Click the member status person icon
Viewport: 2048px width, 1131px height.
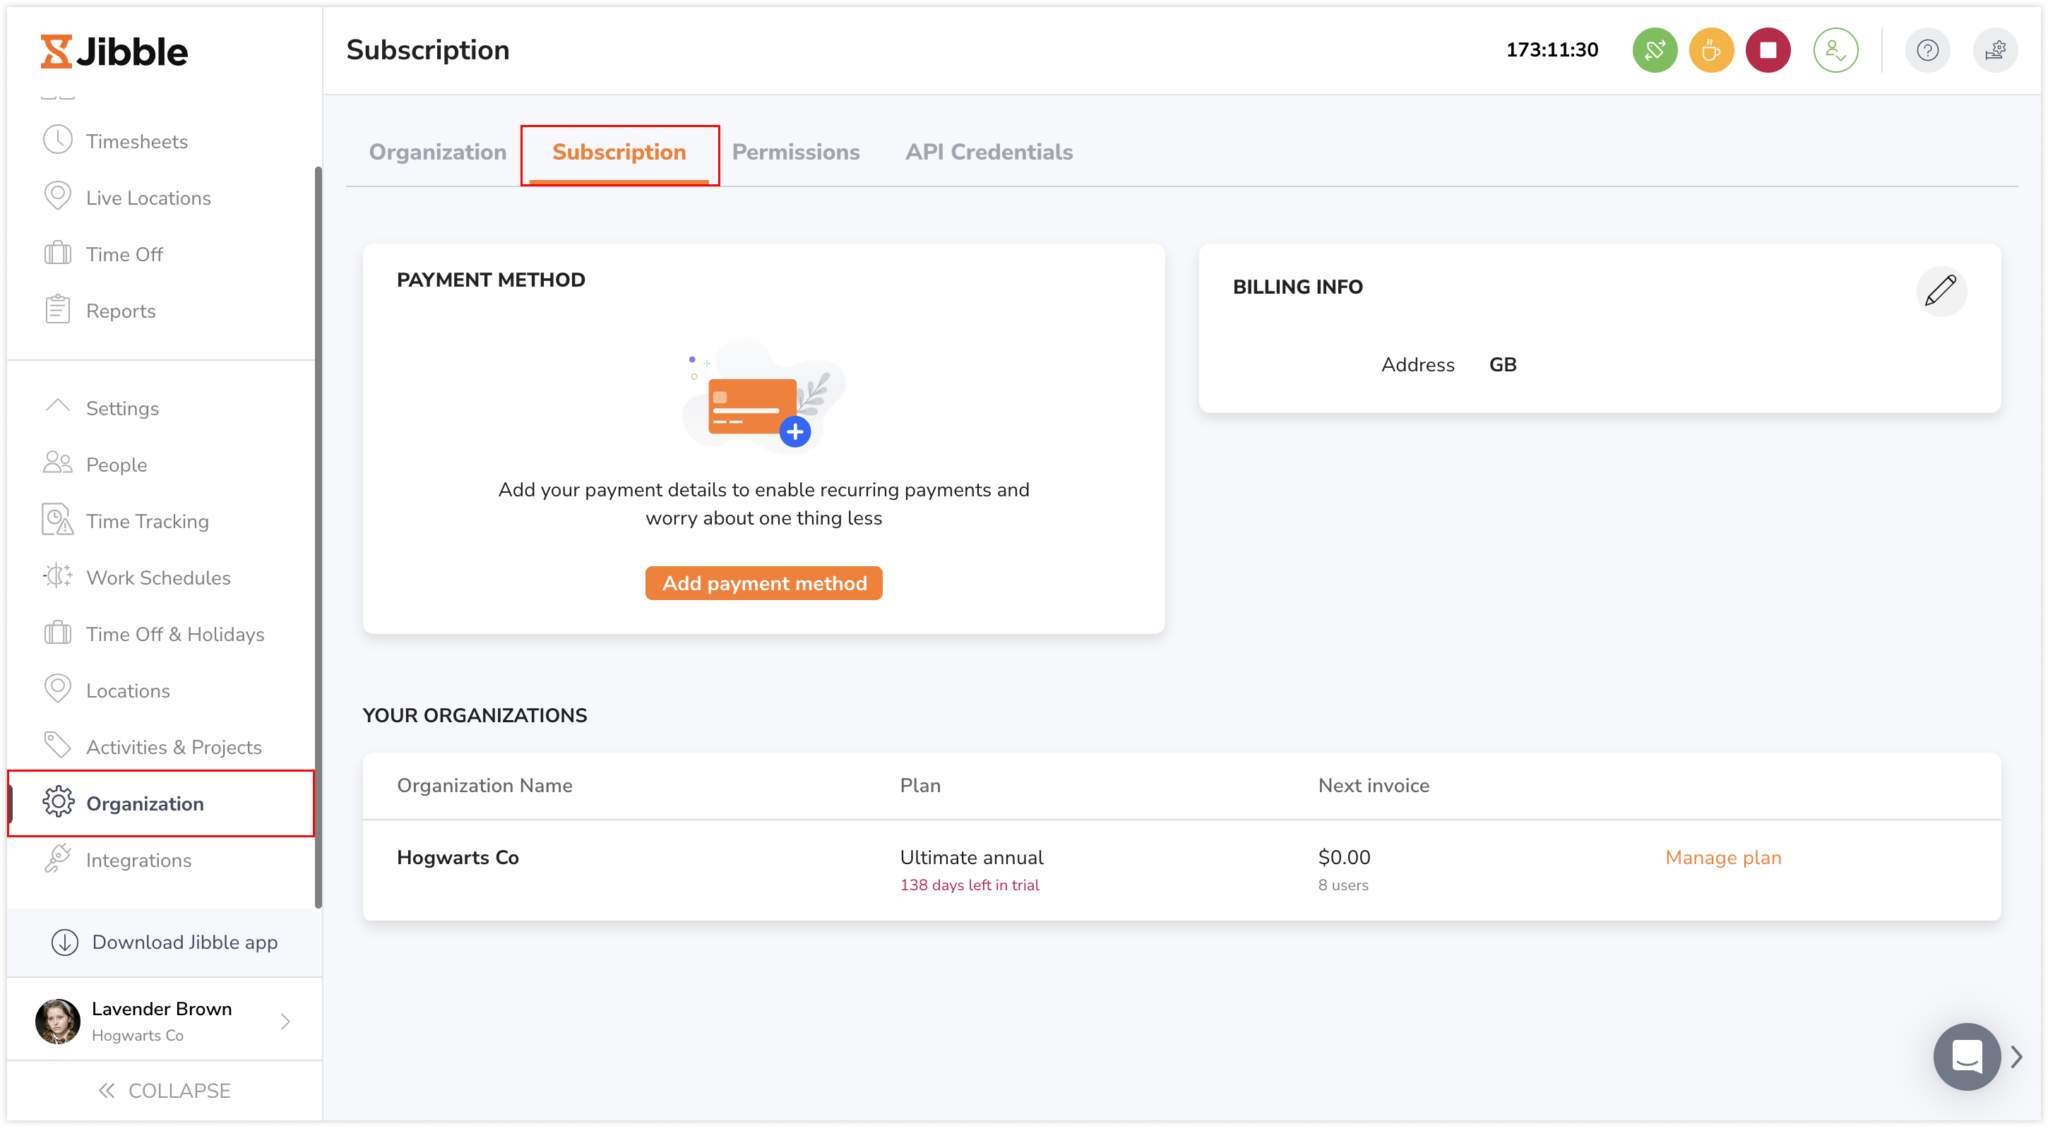(x=1836, y=49)
